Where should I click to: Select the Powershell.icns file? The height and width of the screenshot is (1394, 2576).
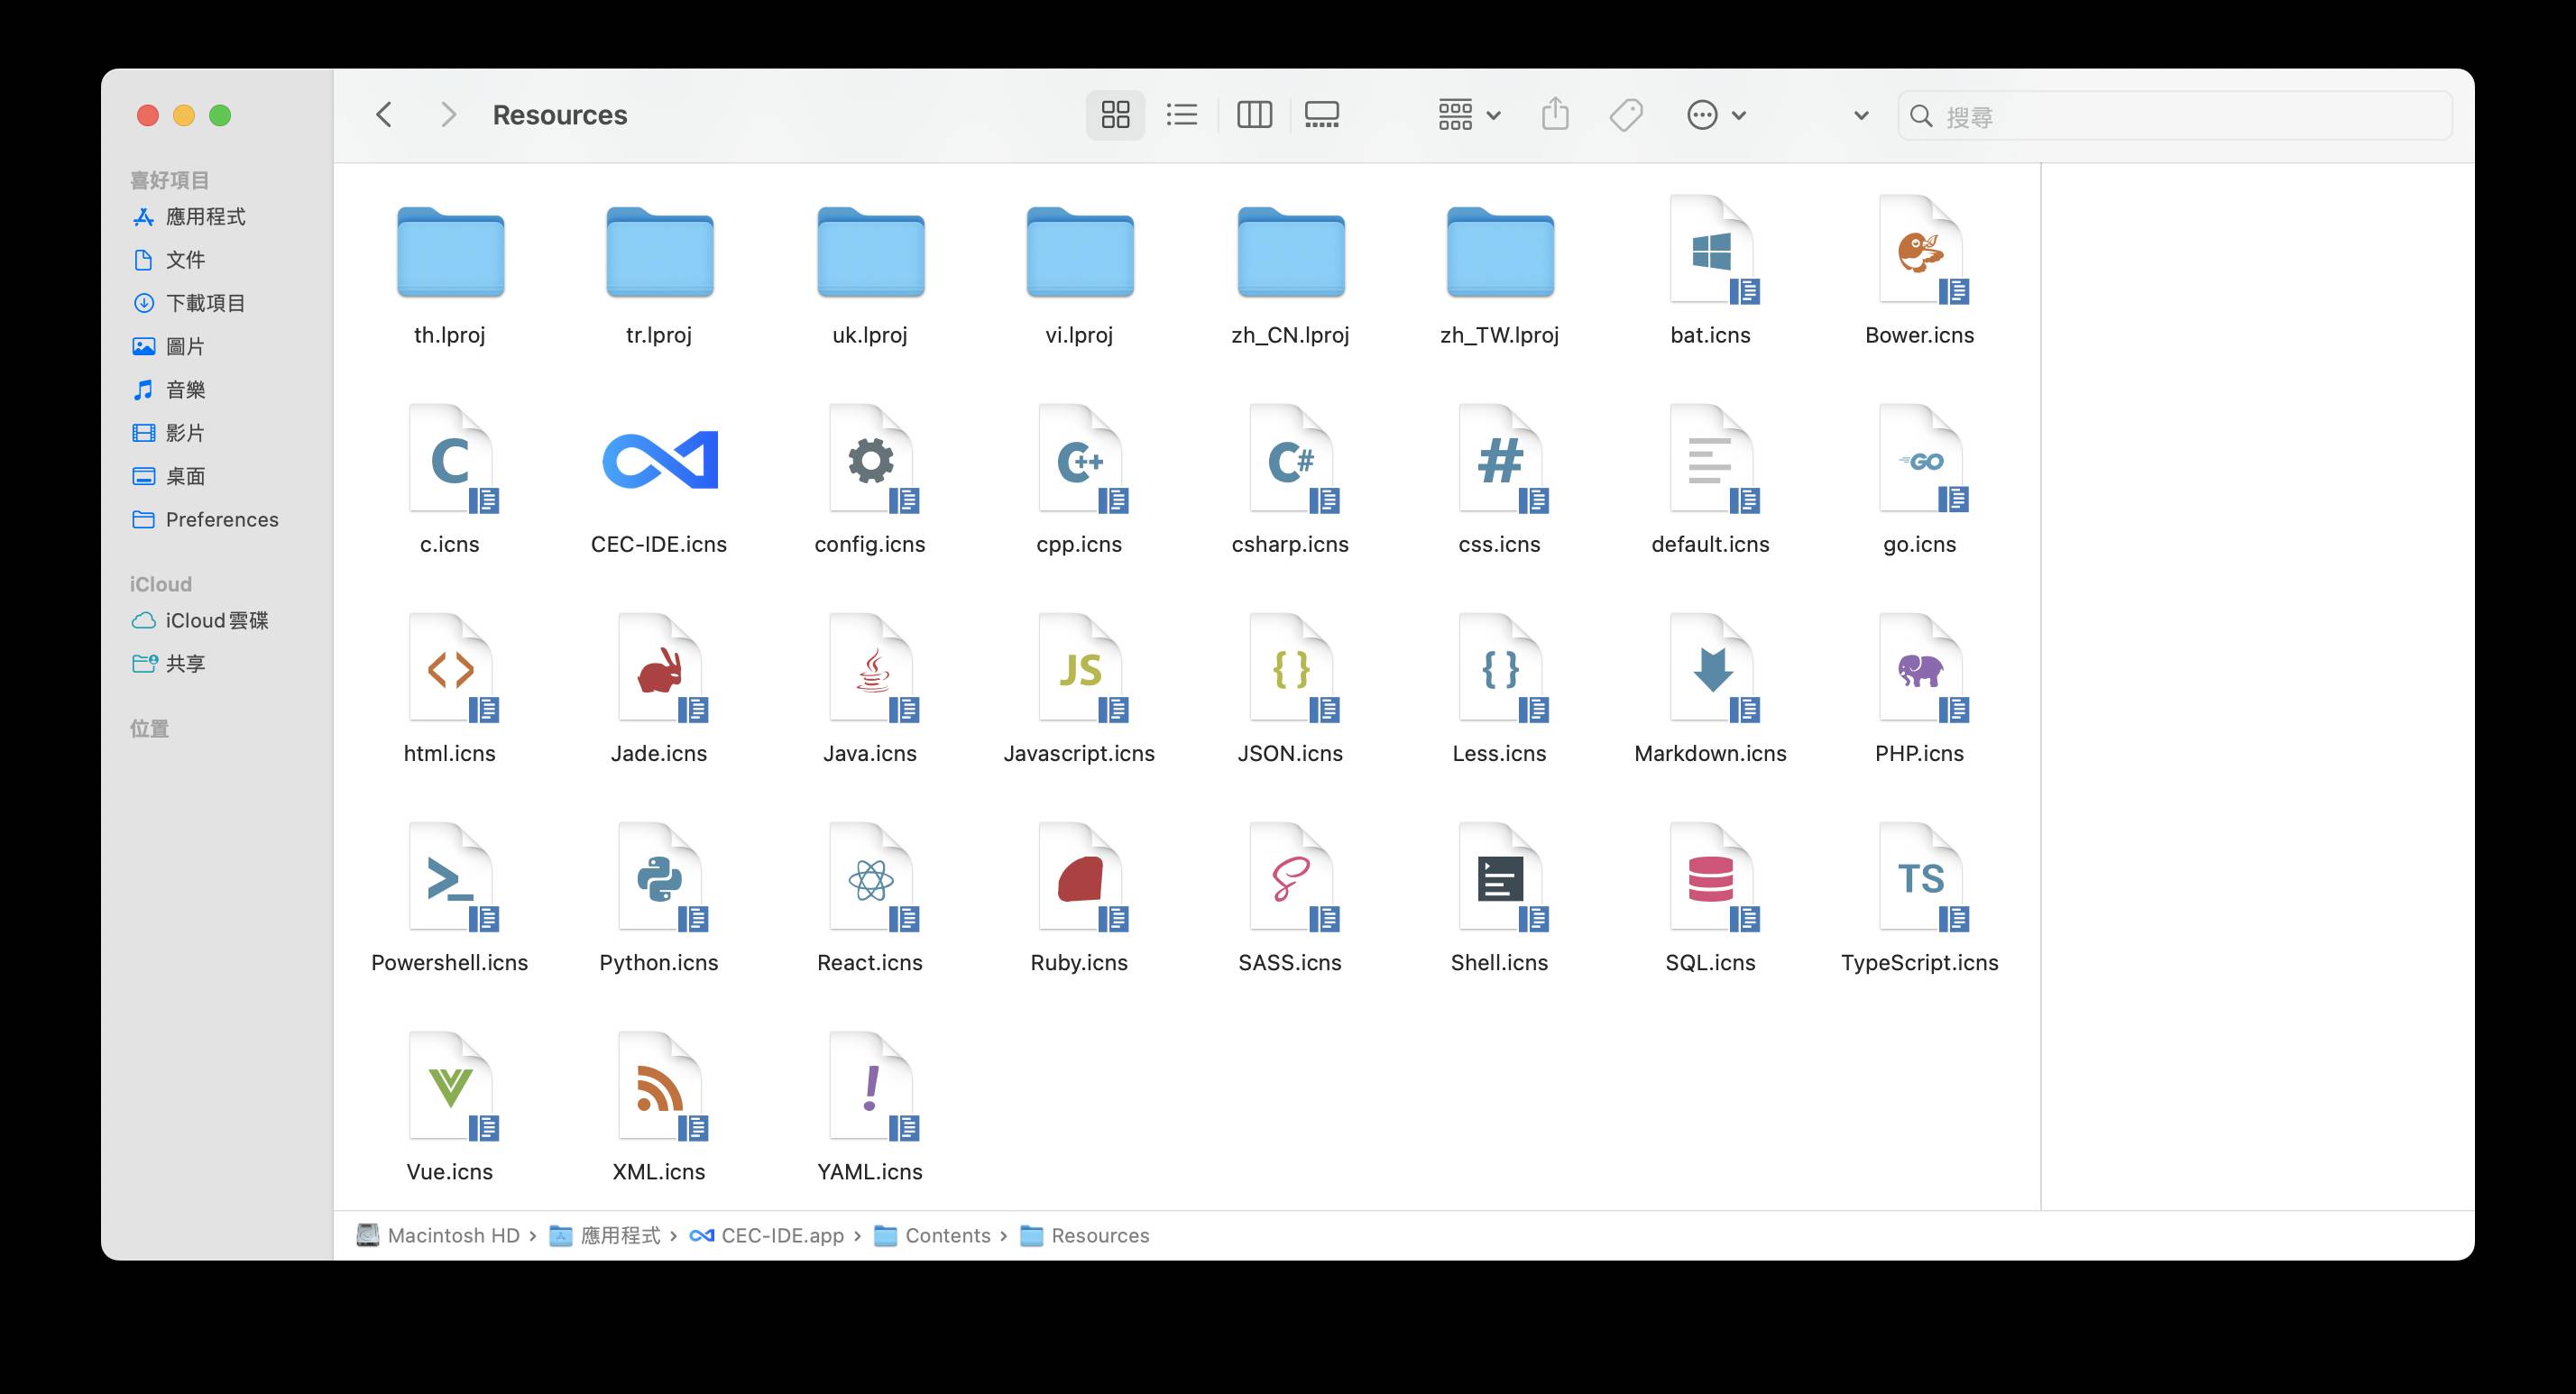pyautogui.click(x=450, y=878)
